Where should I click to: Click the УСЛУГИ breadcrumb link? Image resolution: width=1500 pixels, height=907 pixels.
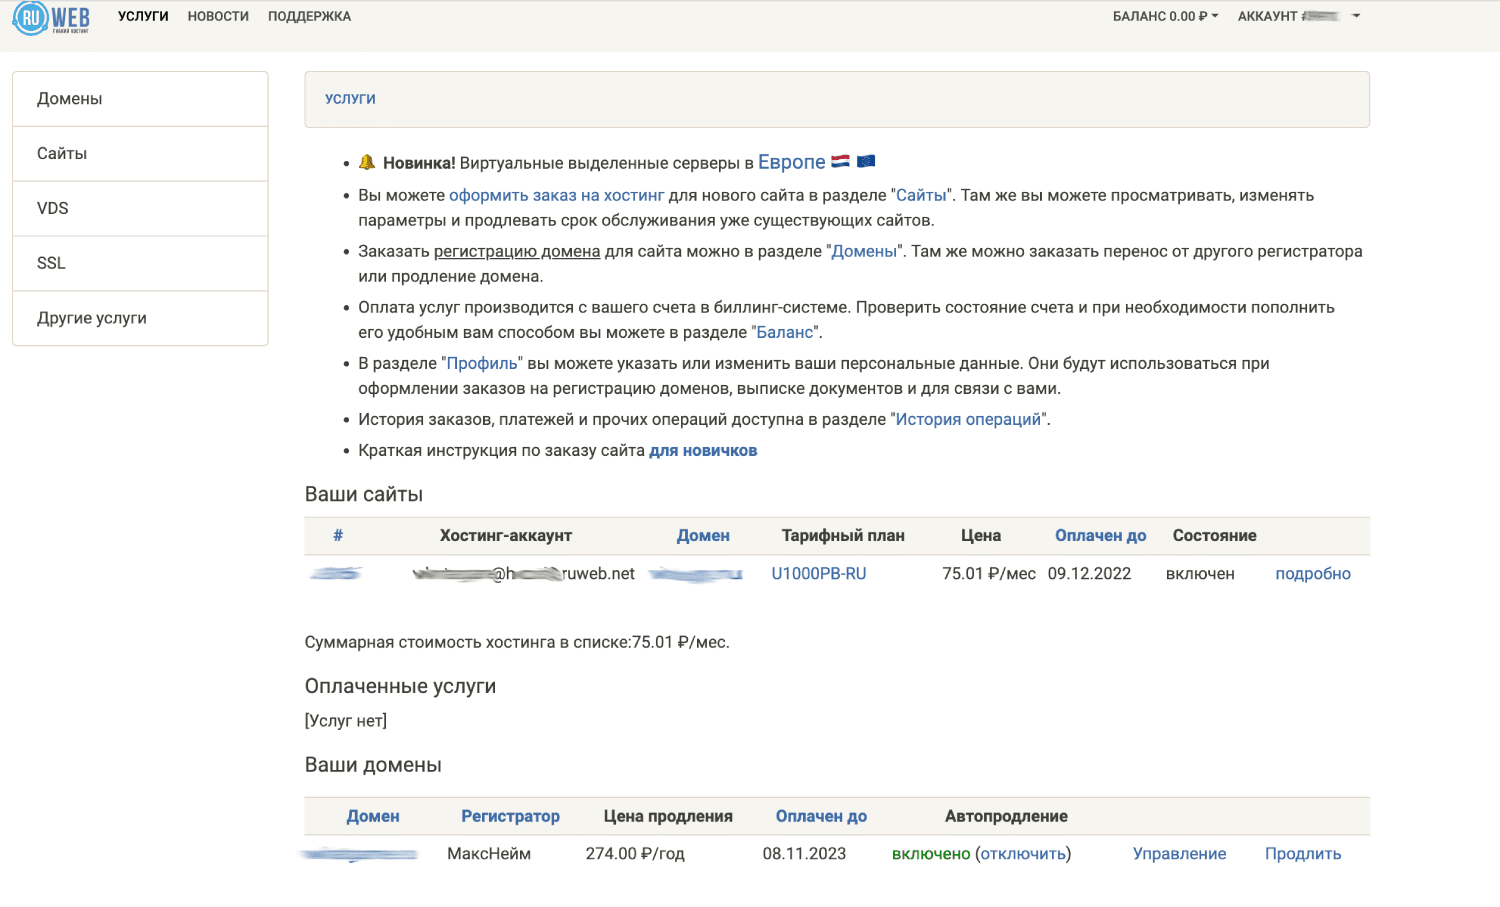350,99
